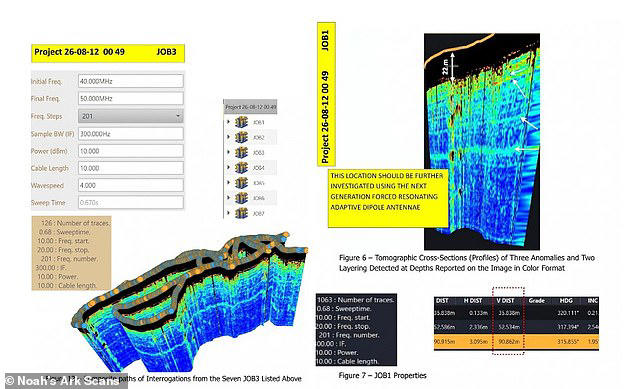Click the JOB3 cube icon in job tree
Image resolution: width=634 pixels, height=389 pixels.
(x=241, y=152)
